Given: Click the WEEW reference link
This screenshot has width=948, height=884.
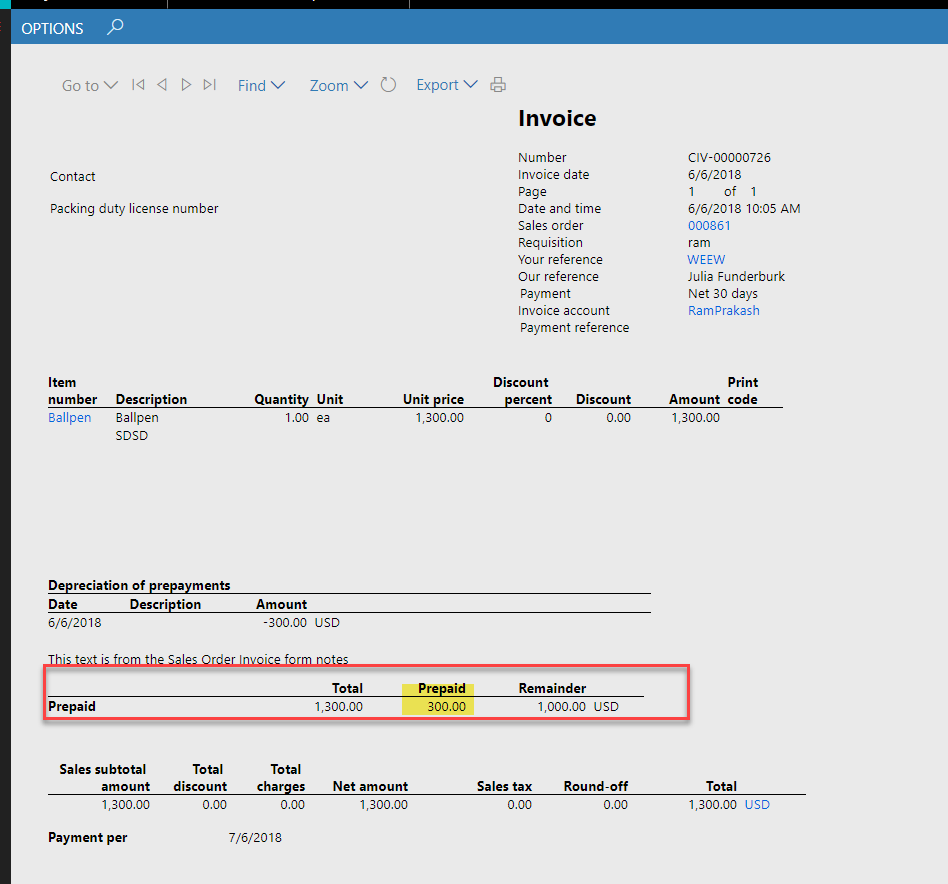Looking at the screenshot, I should pyautogui.click(x=705, y=259).
